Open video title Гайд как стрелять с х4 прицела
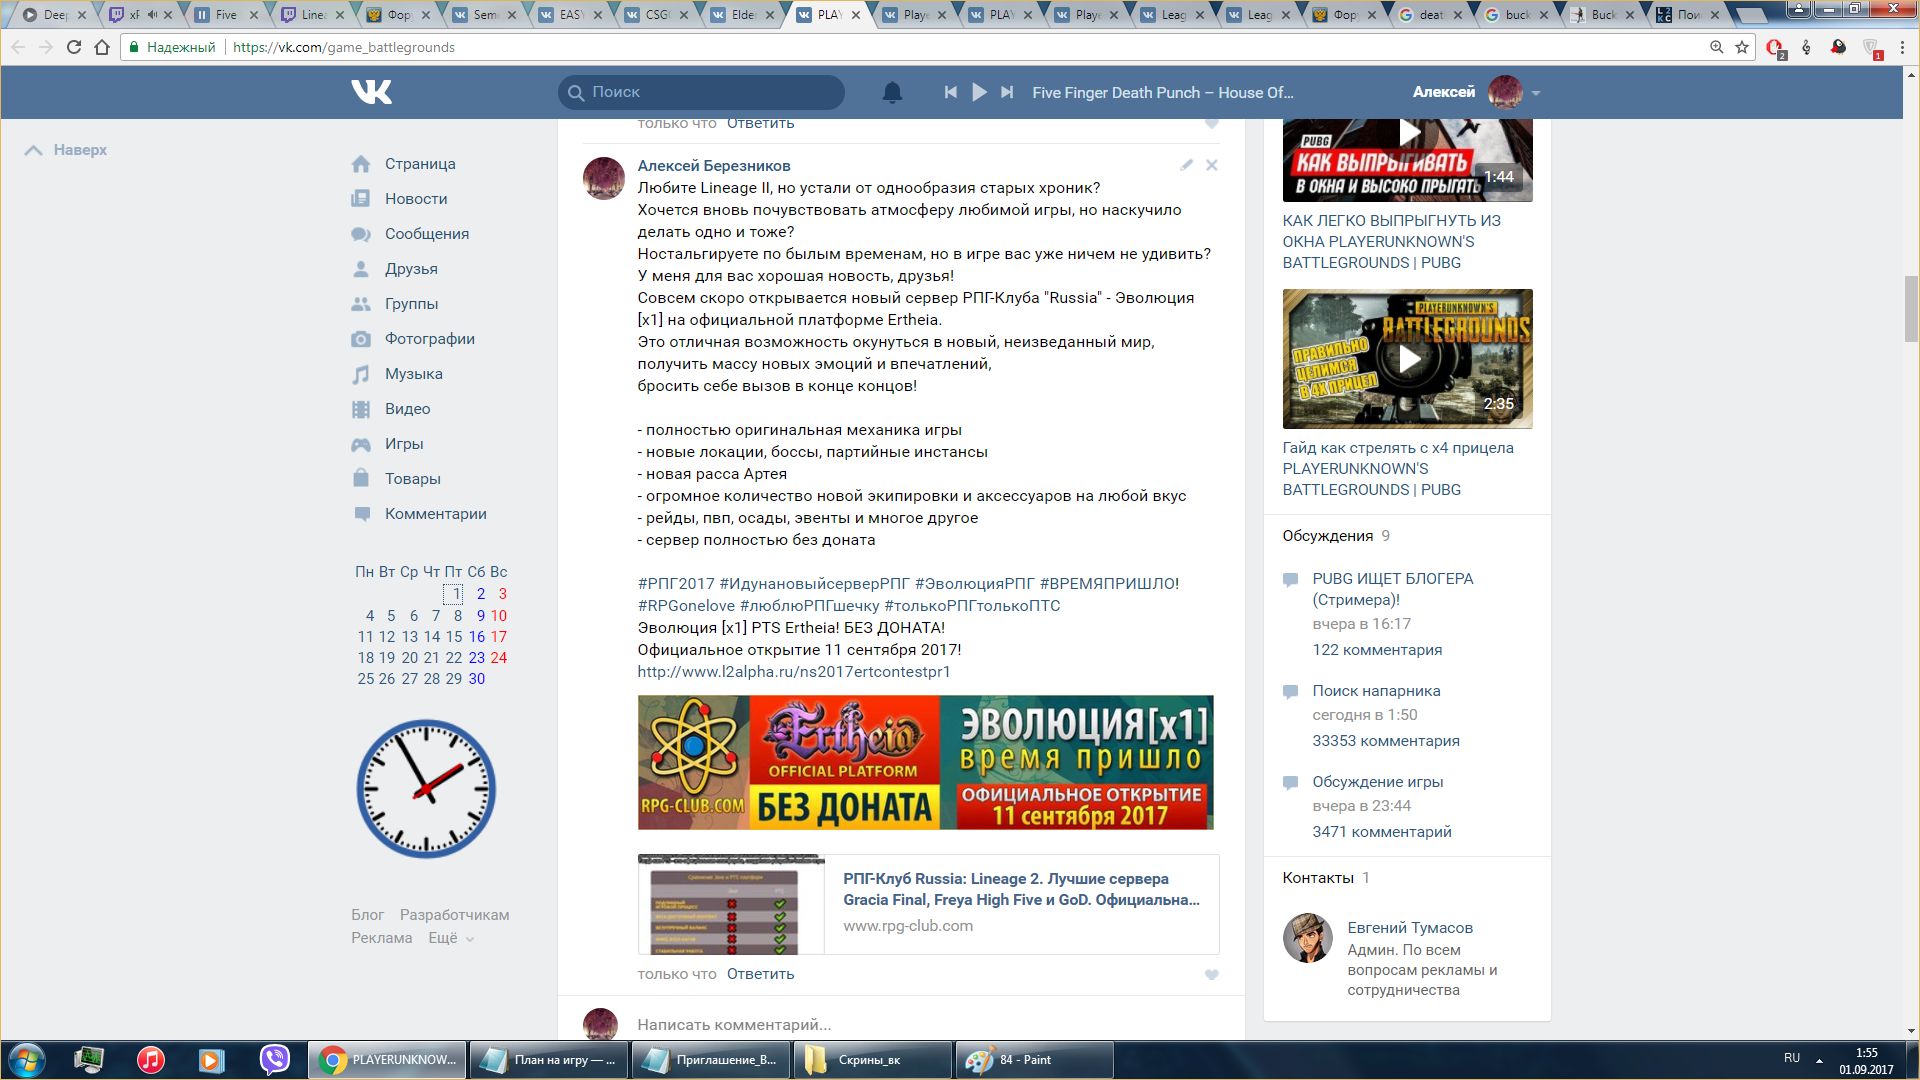This screenshot has width=1920, height=1080. coord(1398,469)
